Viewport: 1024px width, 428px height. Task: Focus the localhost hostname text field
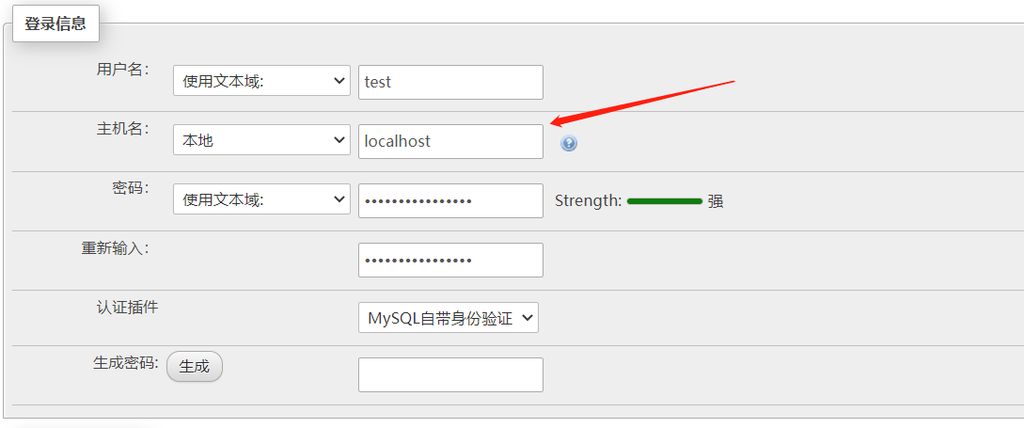click(x=450, y=141)
